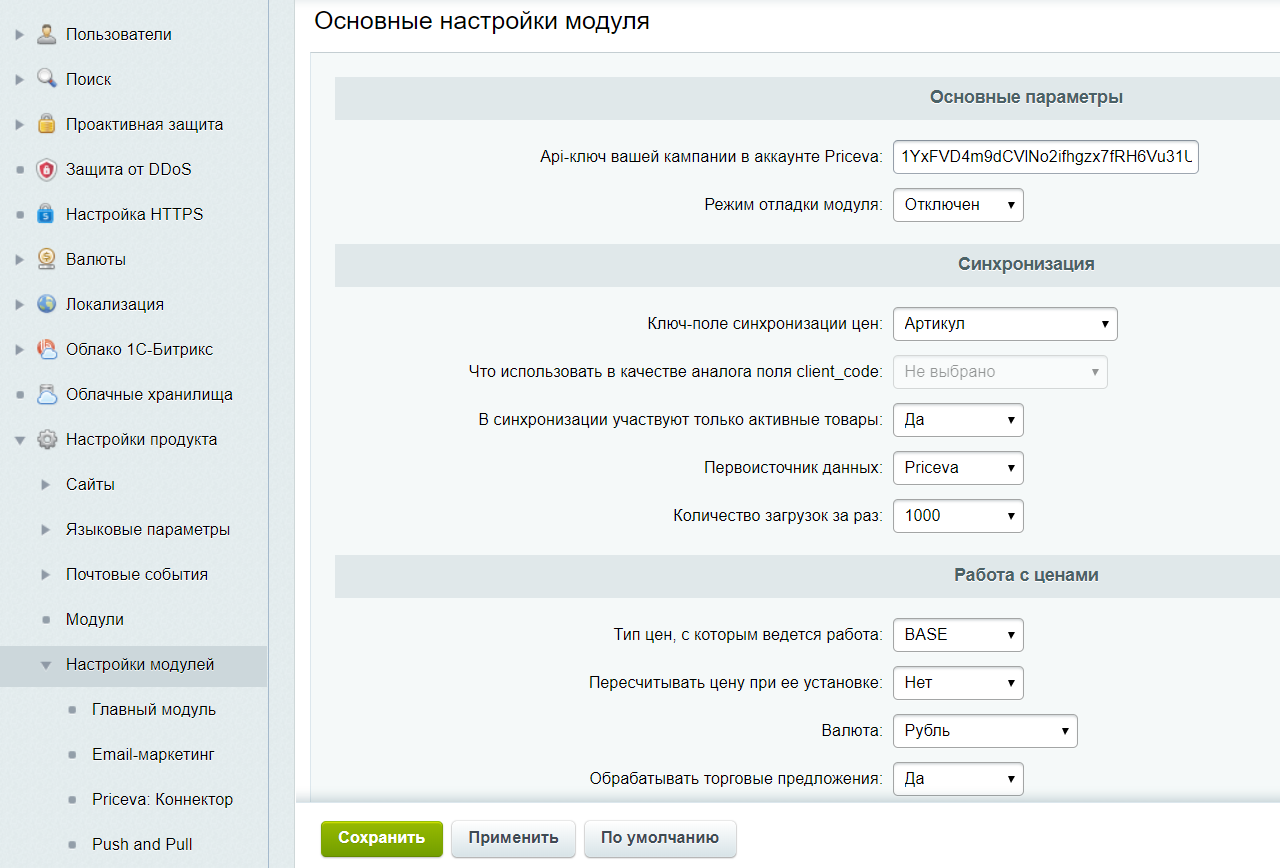Click the Облачные хранилища storage icon
The image size is (1280, 868).
47,394
